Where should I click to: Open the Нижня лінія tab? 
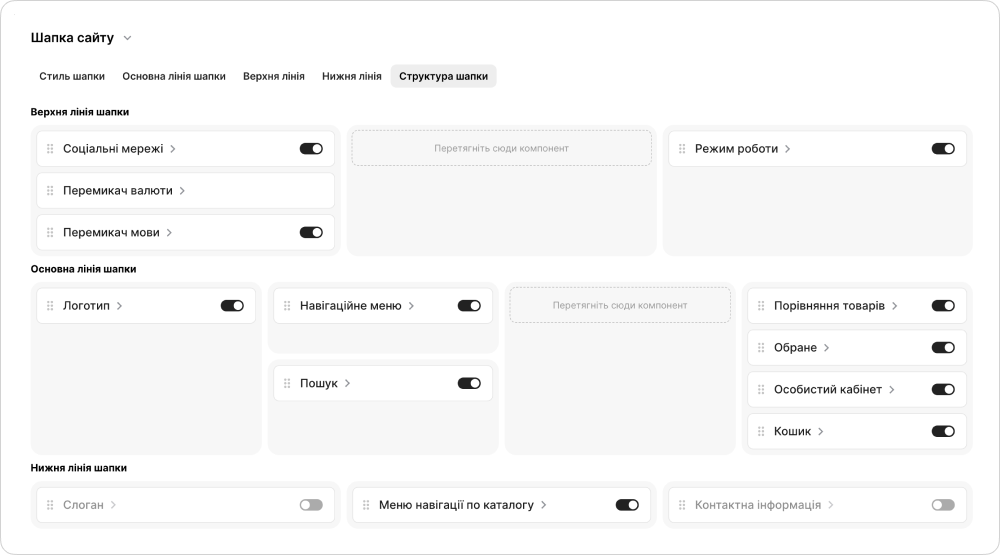pyautogui.click(x=351, y=76)
